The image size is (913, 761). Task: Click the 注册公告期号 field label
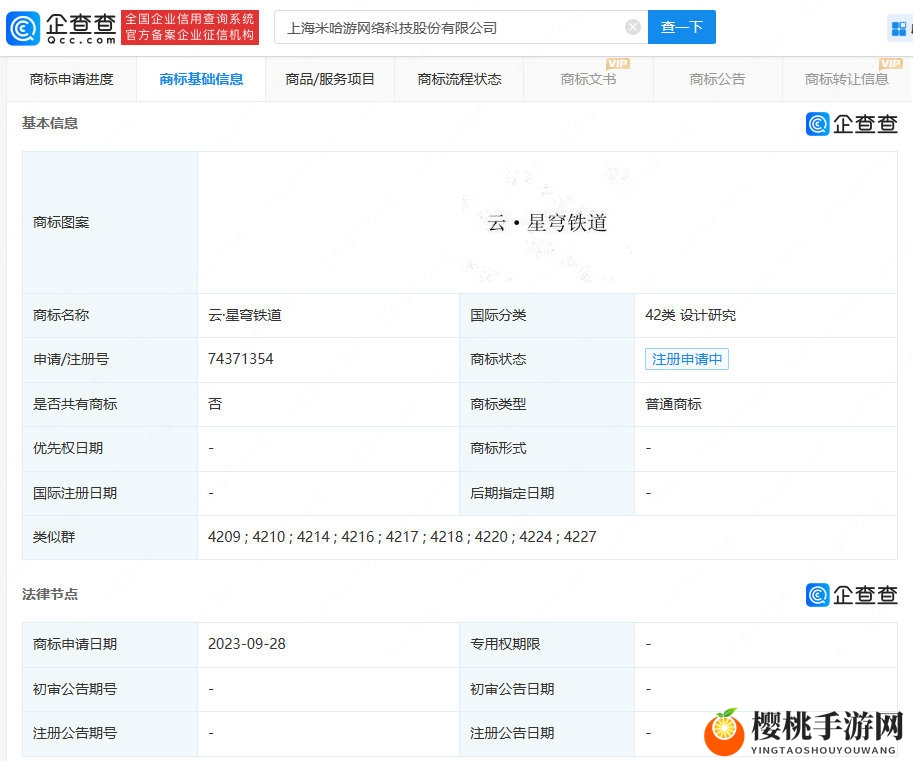coord(75,733)
